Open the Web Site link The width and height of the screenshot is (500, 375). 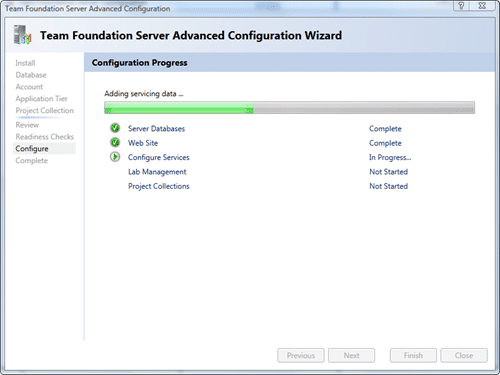[x=143, y=143]
